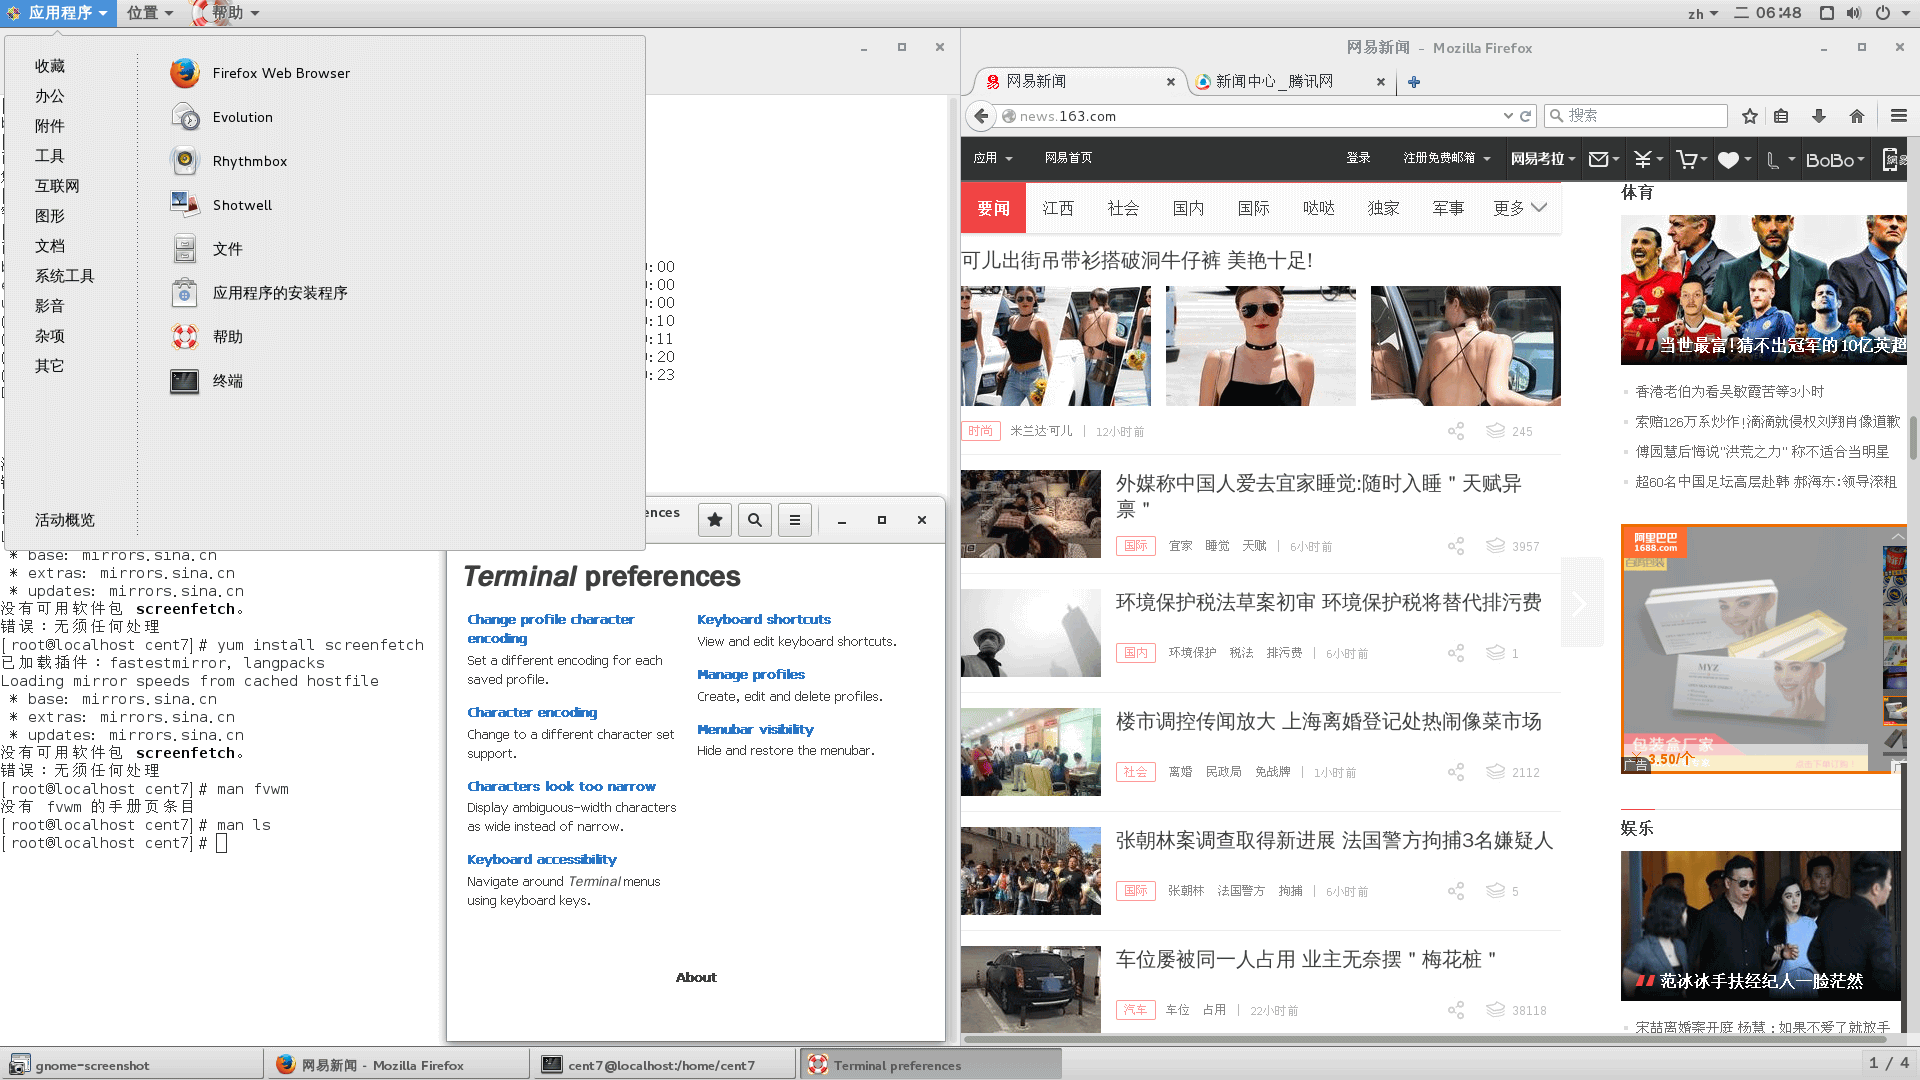1920x1080 pixels.
Task: Open Menubar visibility help link
Action: (755, 729)
